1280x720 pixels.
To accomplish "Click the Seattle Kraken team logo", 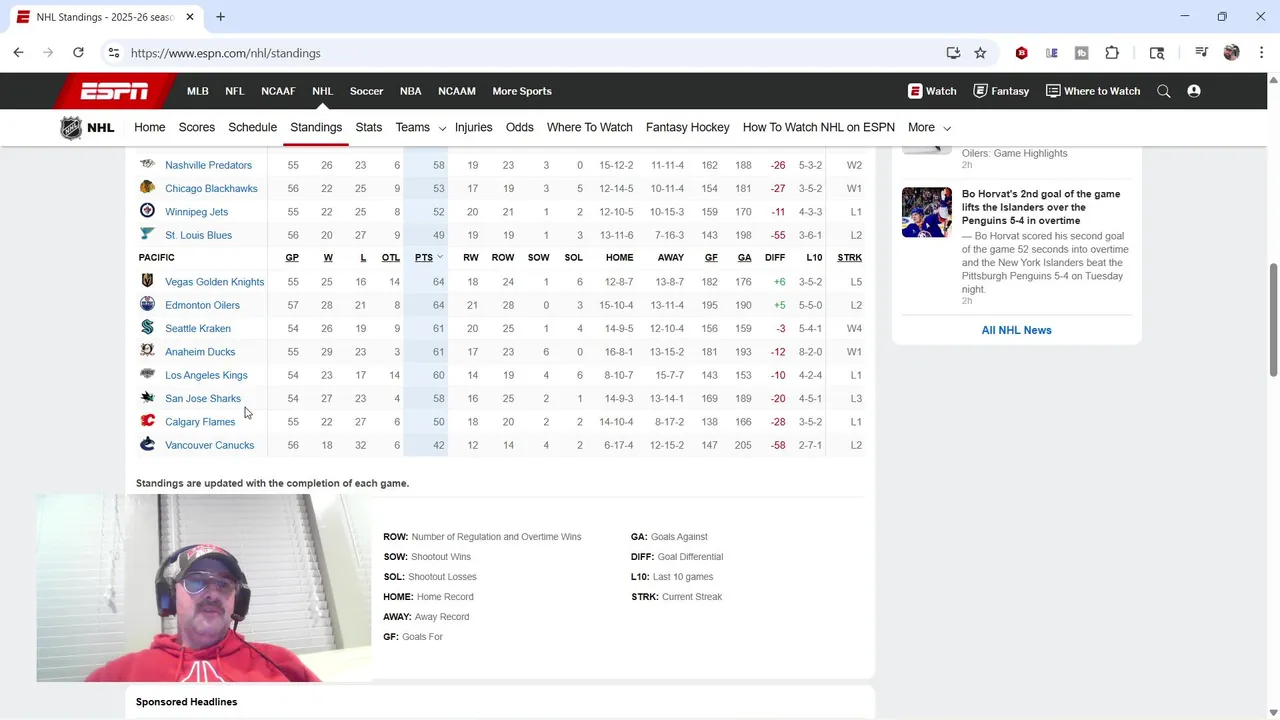I will point(147,327).
